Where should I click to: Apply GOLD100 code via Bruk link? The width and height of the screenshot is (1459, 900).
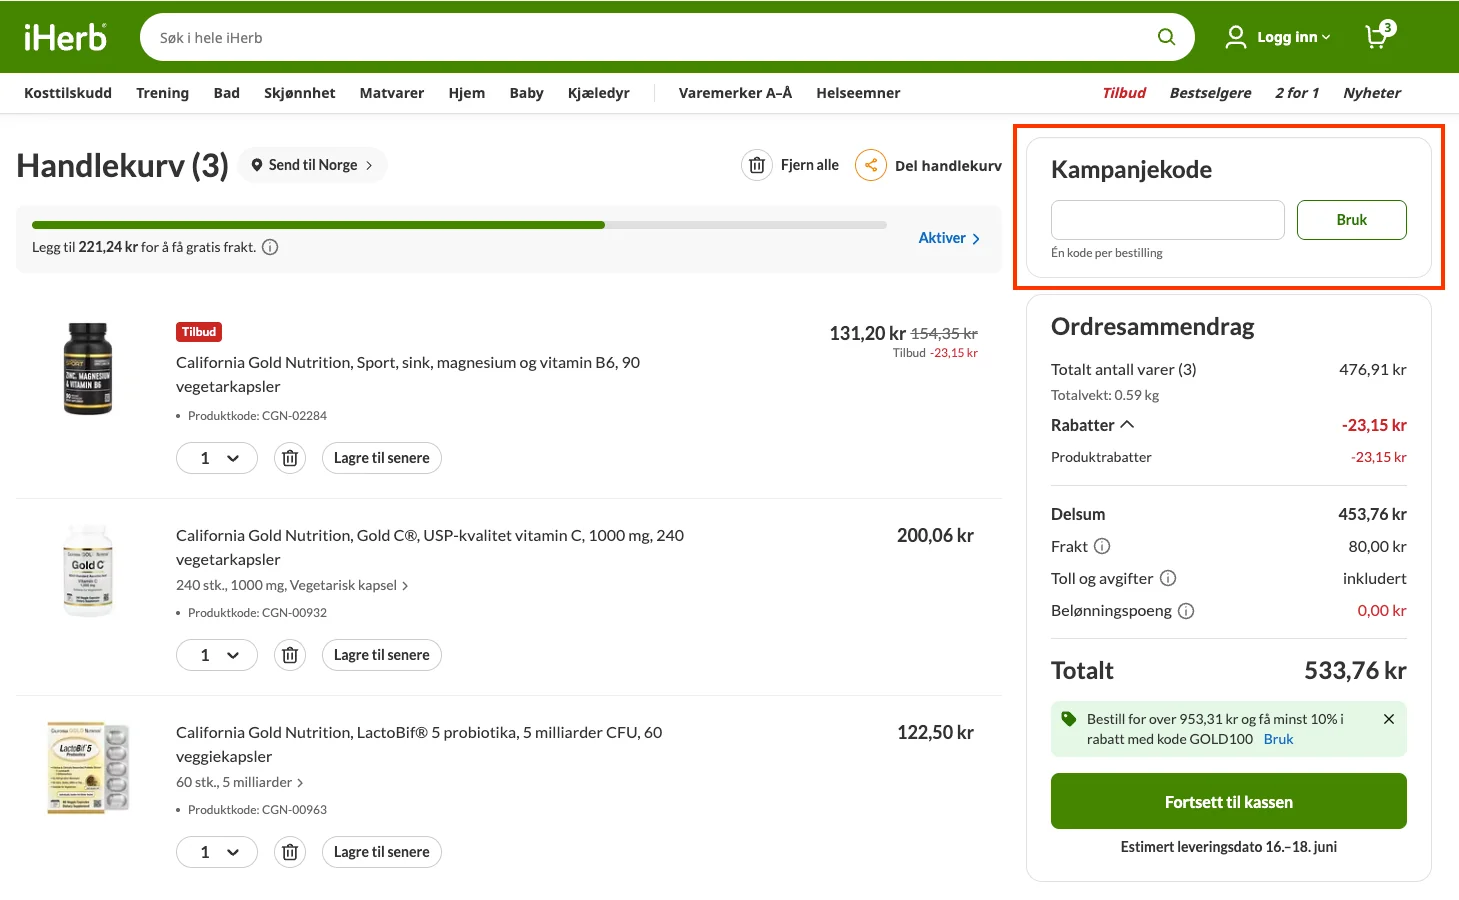coord(1278,739)
